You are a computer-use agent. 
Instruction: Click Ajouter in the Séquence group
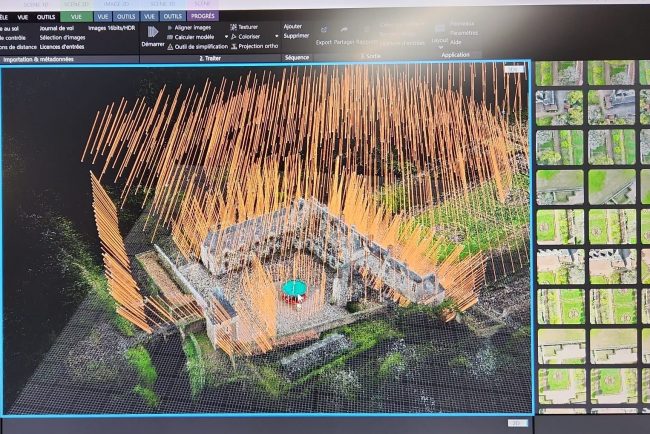pyautogui.click(x=293, y=26)
